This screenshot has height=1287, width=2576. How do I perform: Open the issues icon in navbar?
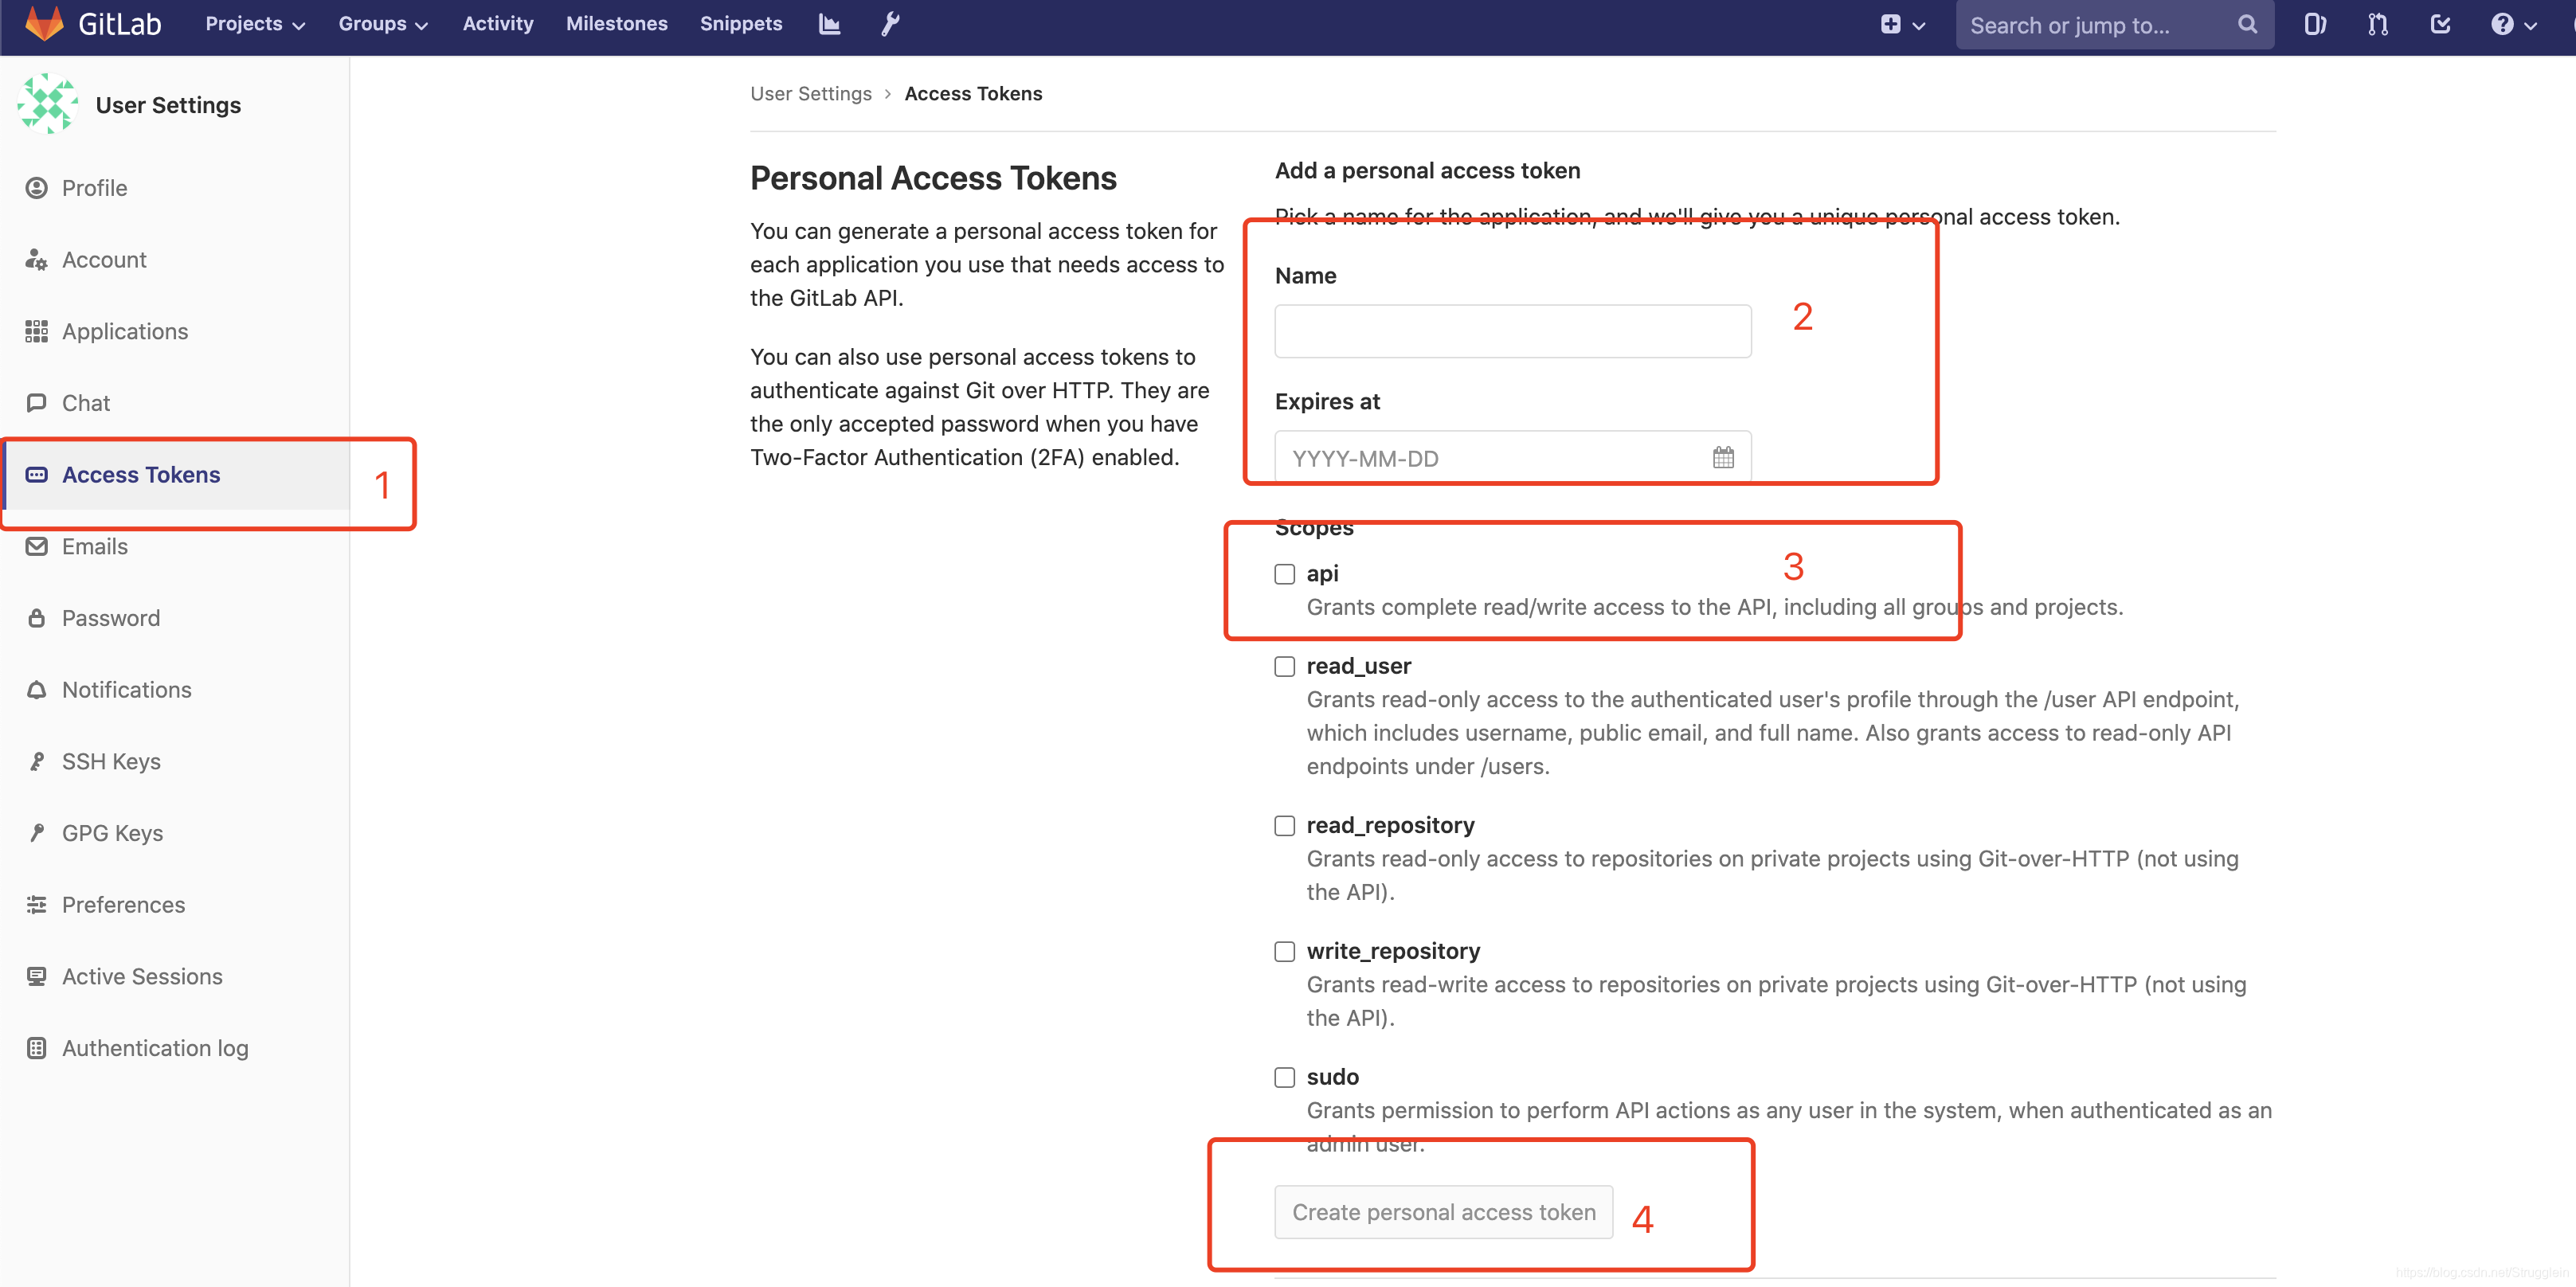[x=2315, y=25]
